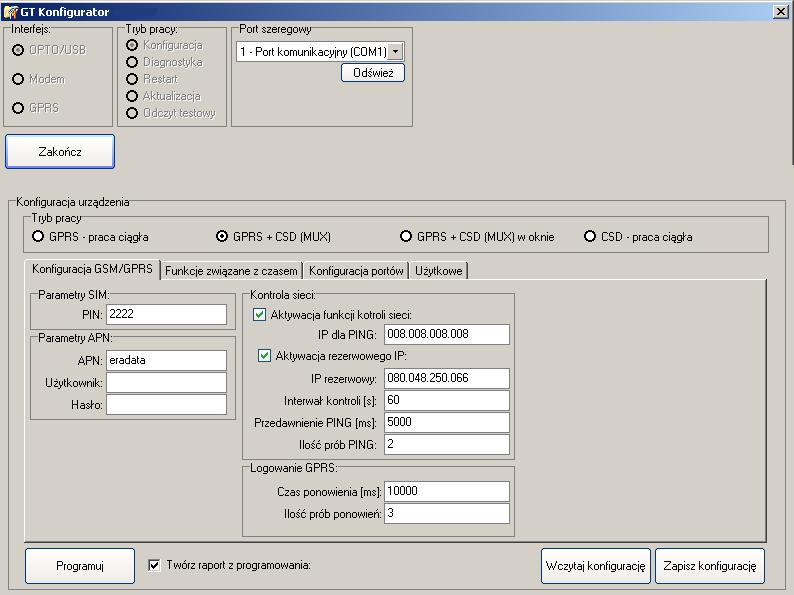Close the GT Konfigurator window
Image resolution: width=794 pixels, height=595 pixels.
pos(781,12)
